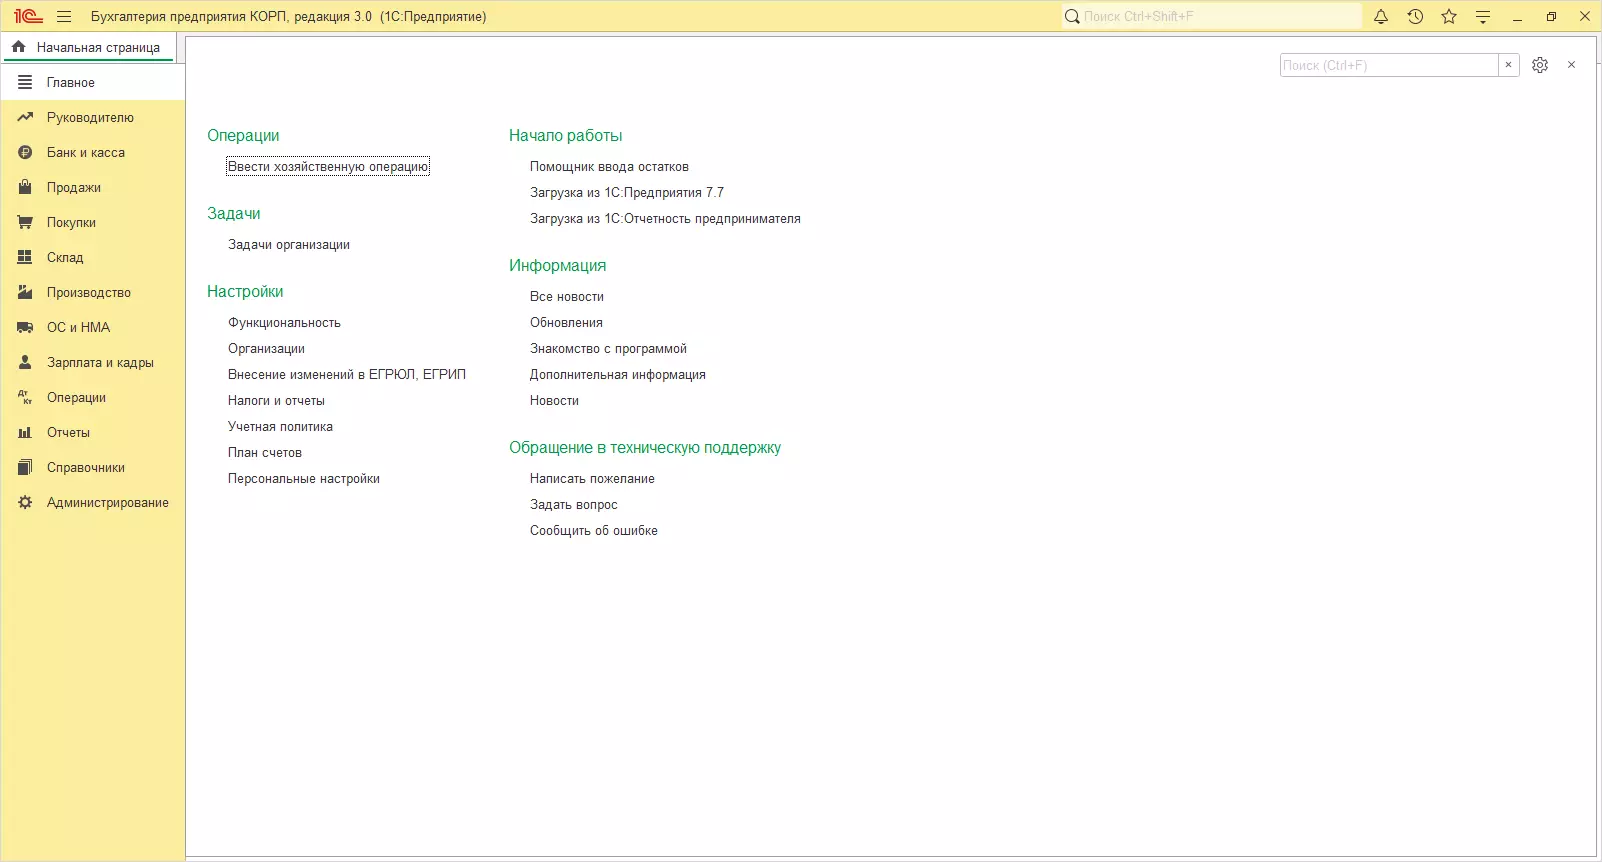
Task: Open Знакомство с программой
Action: coord(608,348)
